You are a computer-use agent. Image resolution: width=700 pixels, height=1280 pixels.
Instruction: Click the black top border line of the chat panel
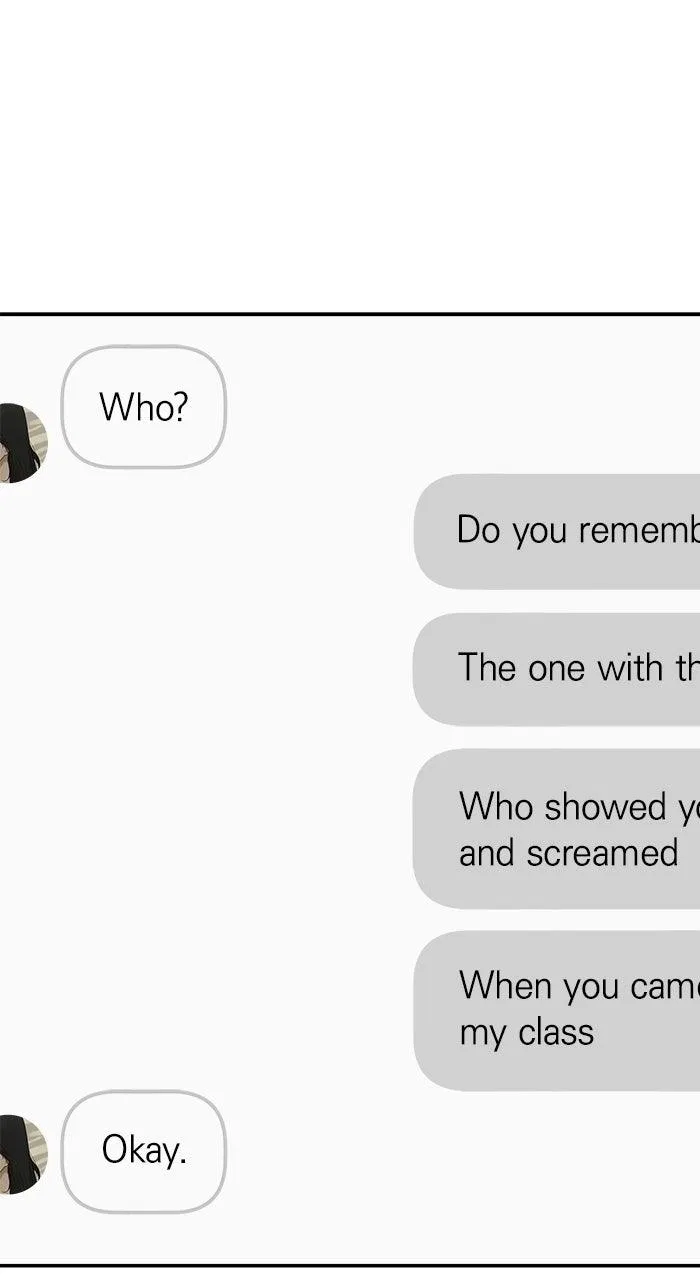pyautogui.click(x=350, y=314)
